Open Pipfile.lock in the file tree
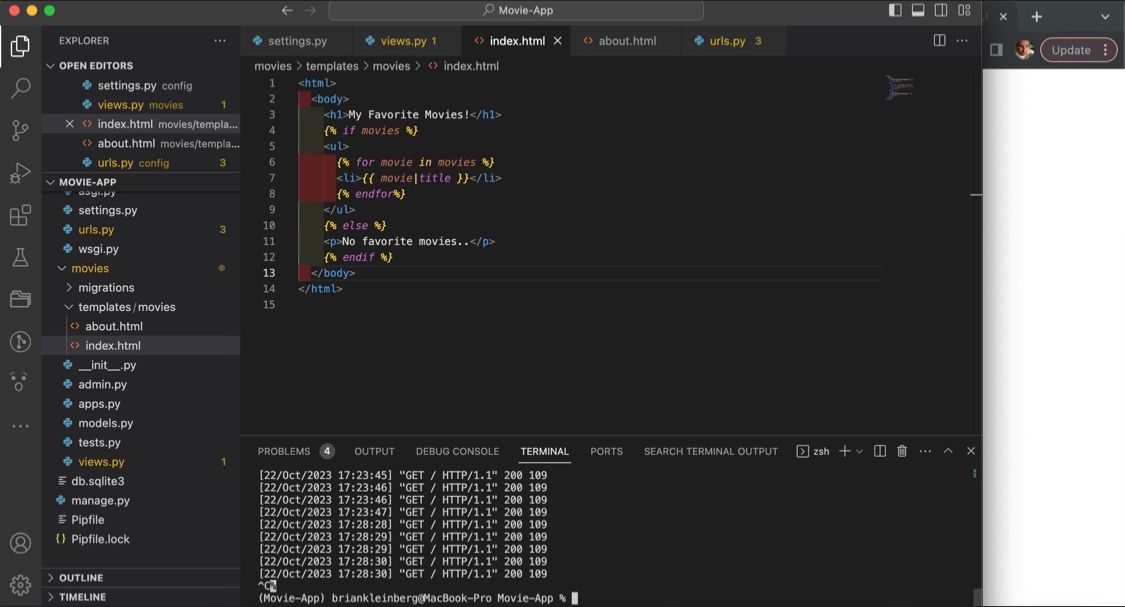 [x=141, y=539]
